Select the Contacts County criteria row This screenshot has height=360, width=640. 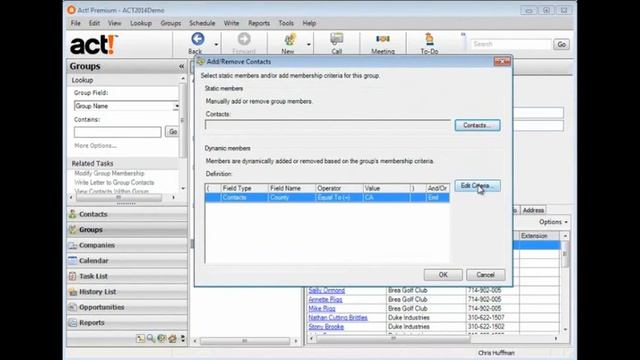327,198
